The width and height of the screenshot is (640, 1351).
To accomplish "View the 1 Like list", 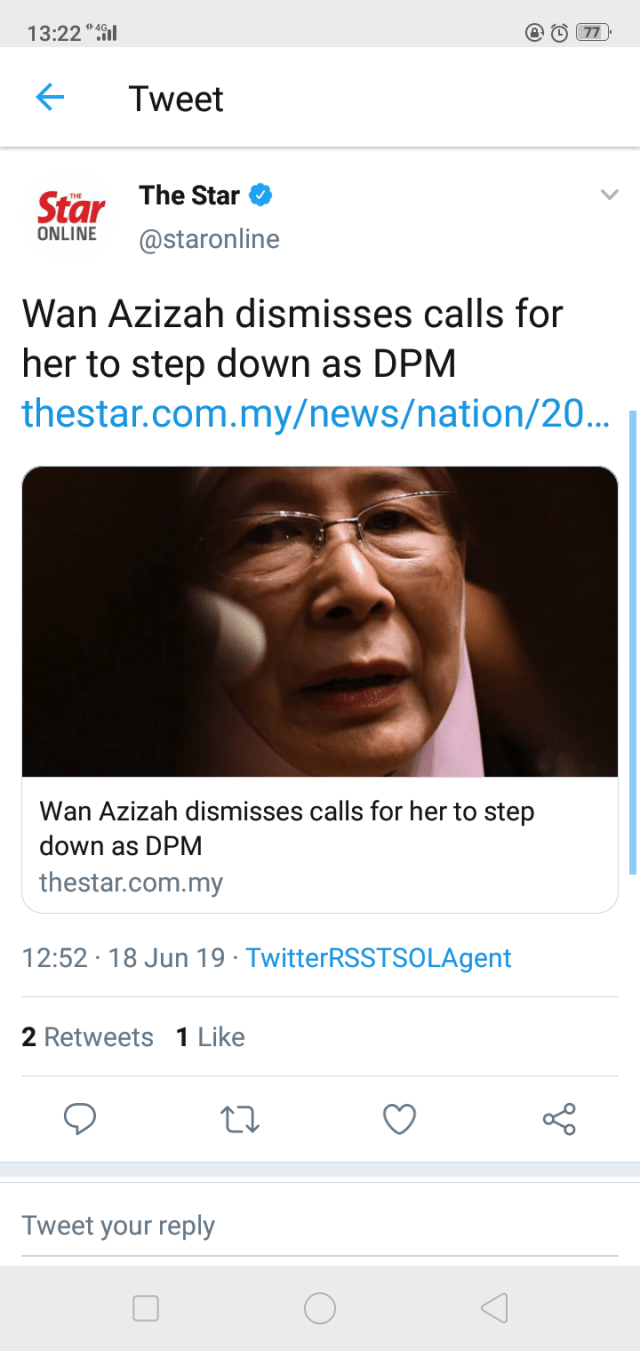I will [211, 1037].
